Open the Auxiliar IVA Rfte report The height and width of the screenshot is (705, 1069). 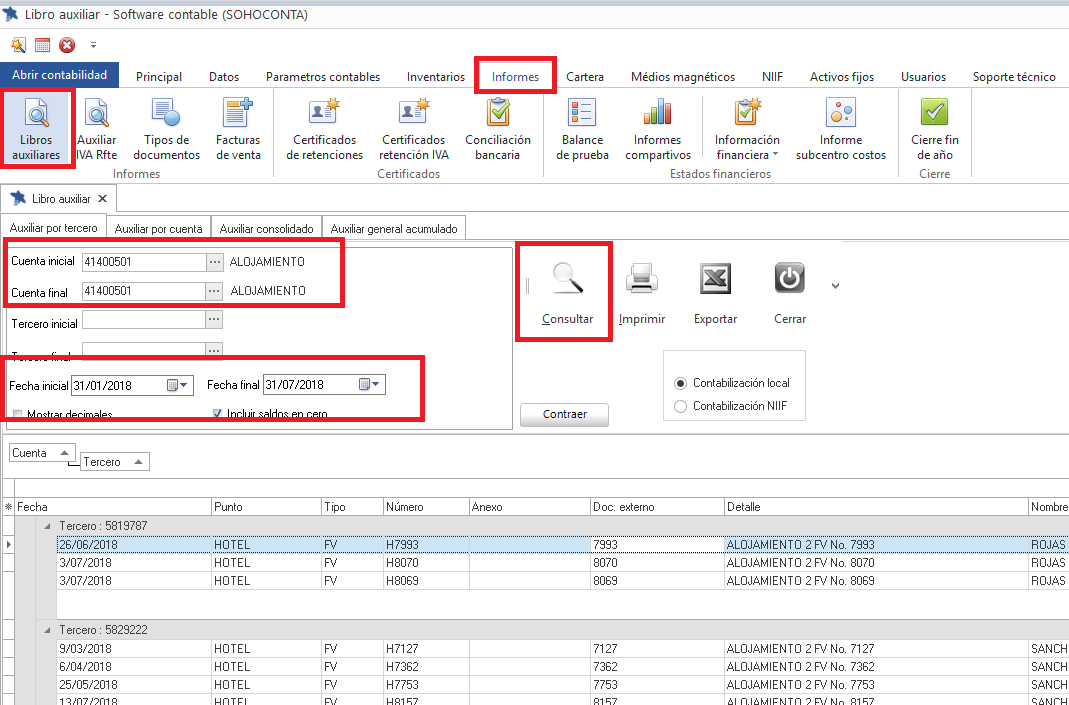97,128
